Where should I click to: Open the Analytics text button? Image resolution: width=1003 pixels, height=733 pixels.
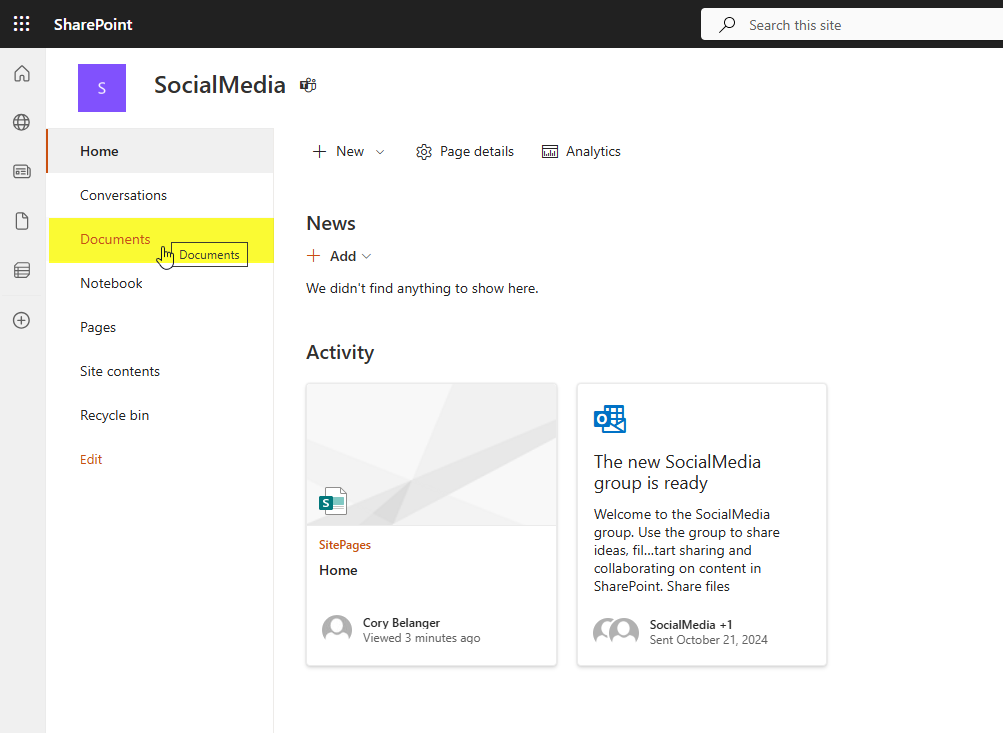pos(593,152)
